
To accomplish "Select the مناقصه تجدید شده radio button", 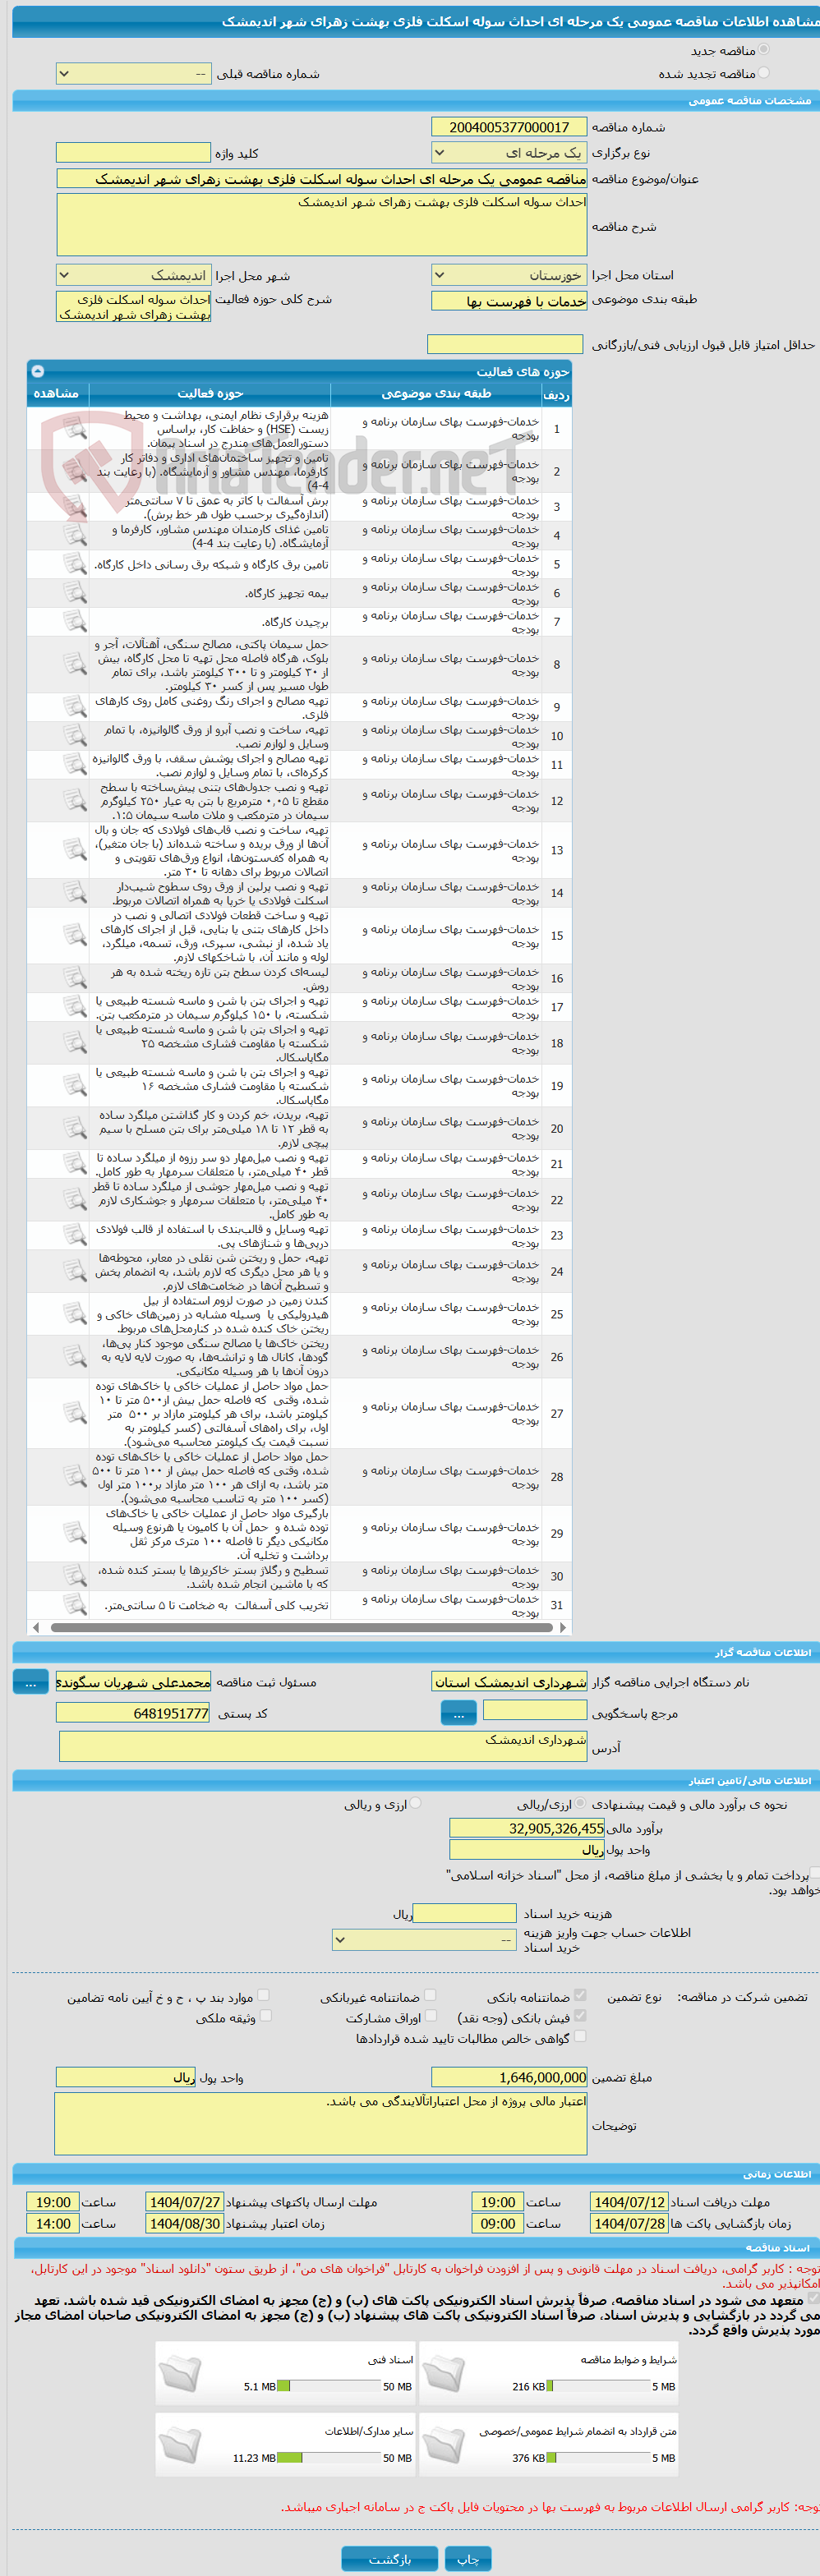I will (764, 72).
